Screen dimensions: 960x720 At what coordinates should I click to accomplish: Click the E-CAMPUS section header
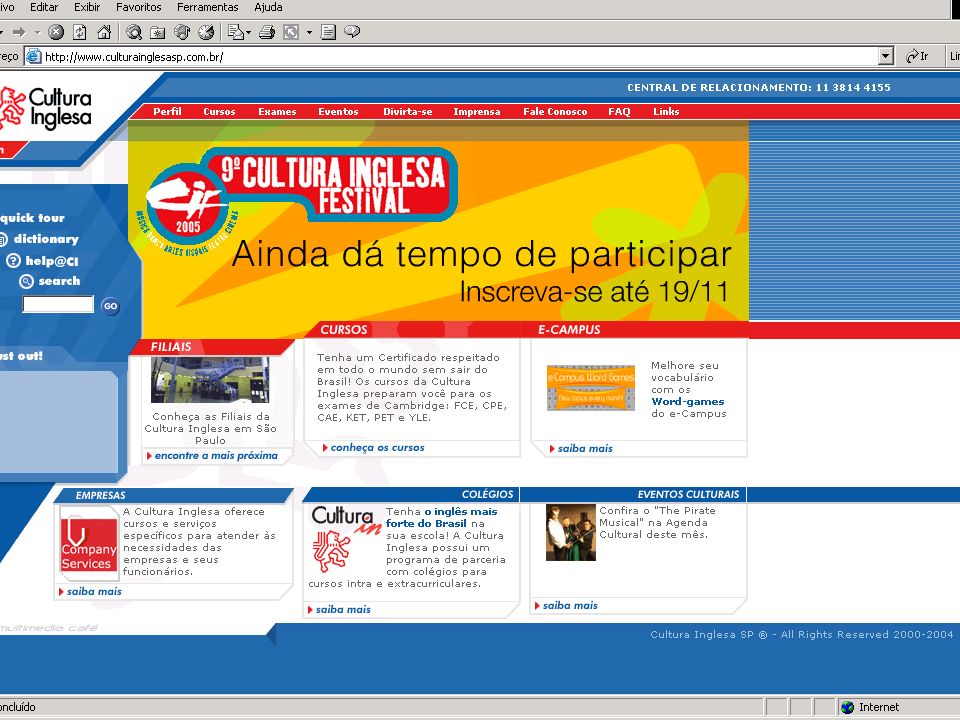(x=569, y=329)
